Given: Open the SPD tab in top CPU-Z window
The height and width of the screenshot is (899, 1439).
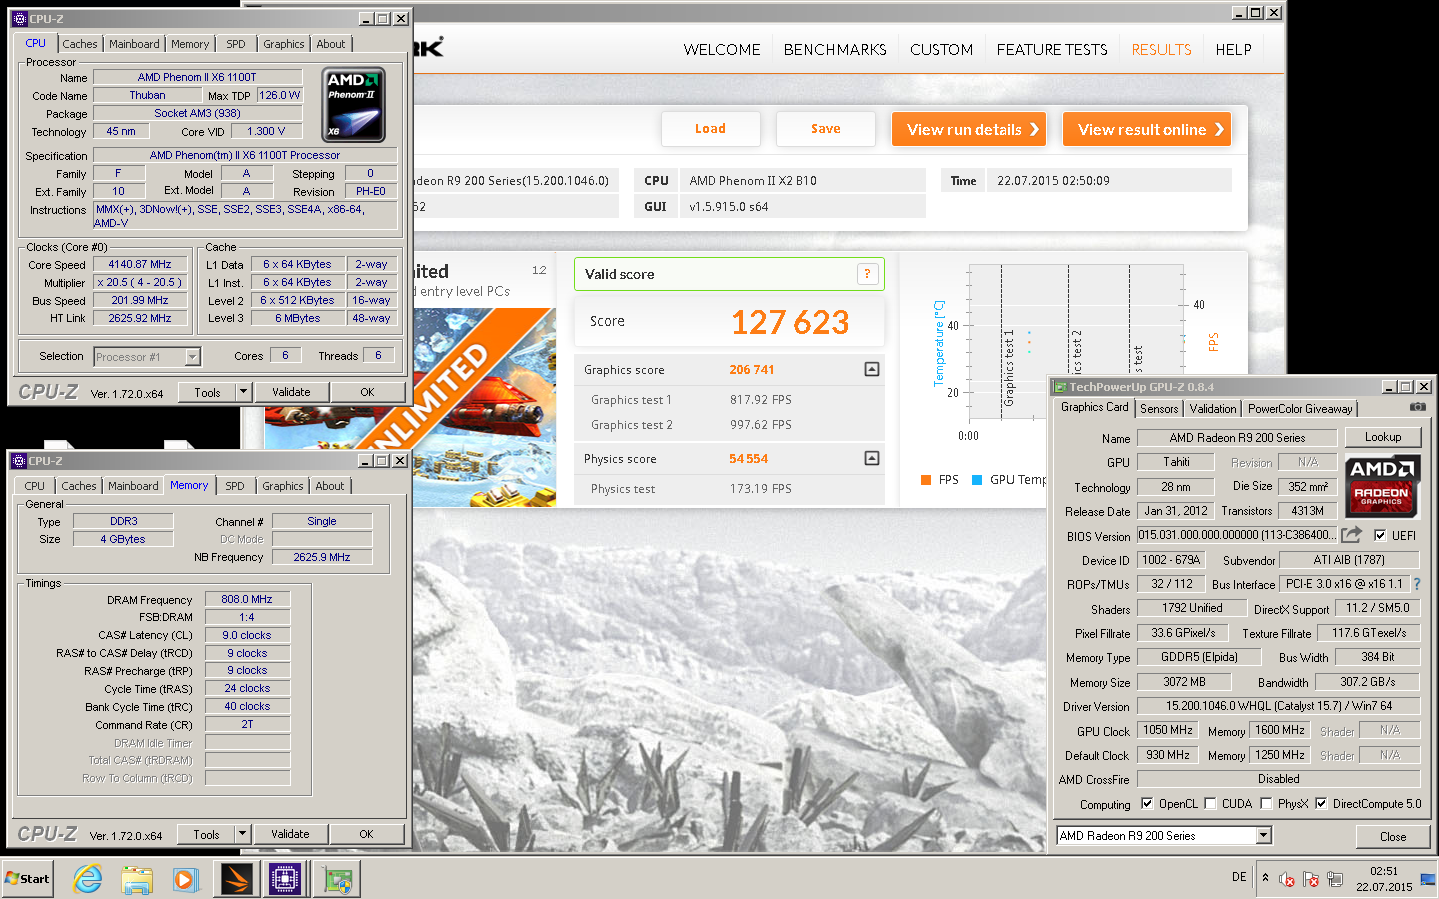Looking at the screenshot, I should click(236, 44).
